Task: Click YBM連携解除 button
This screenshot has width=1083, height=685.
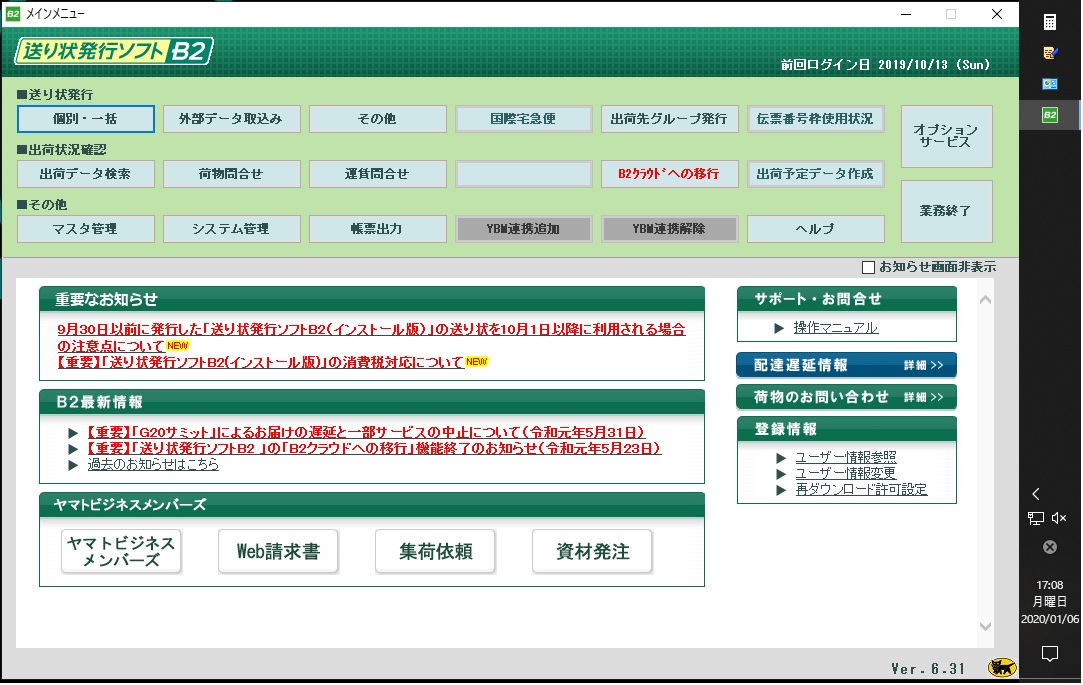Action: pos(669,229)
